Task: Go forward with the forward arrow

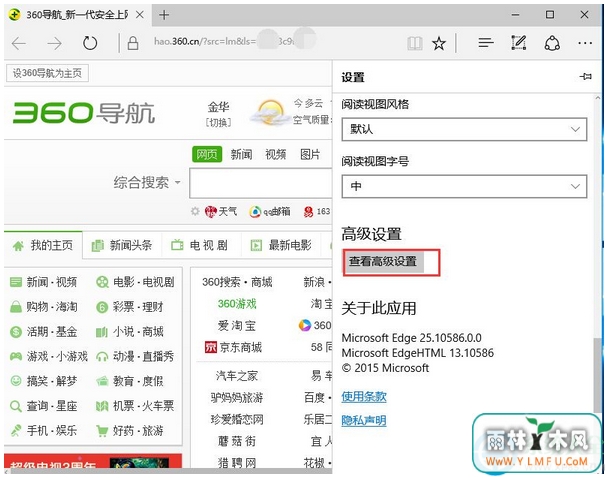Action: pyautogui.click(x=55, y=43)
